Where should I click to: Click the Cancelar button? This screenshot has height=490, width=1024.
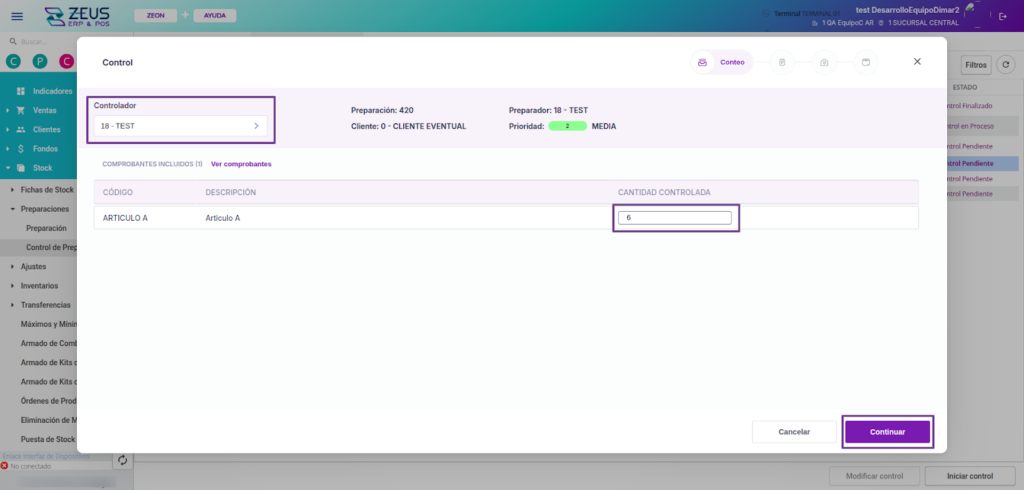pyautogui.click(x=794, y=432)
